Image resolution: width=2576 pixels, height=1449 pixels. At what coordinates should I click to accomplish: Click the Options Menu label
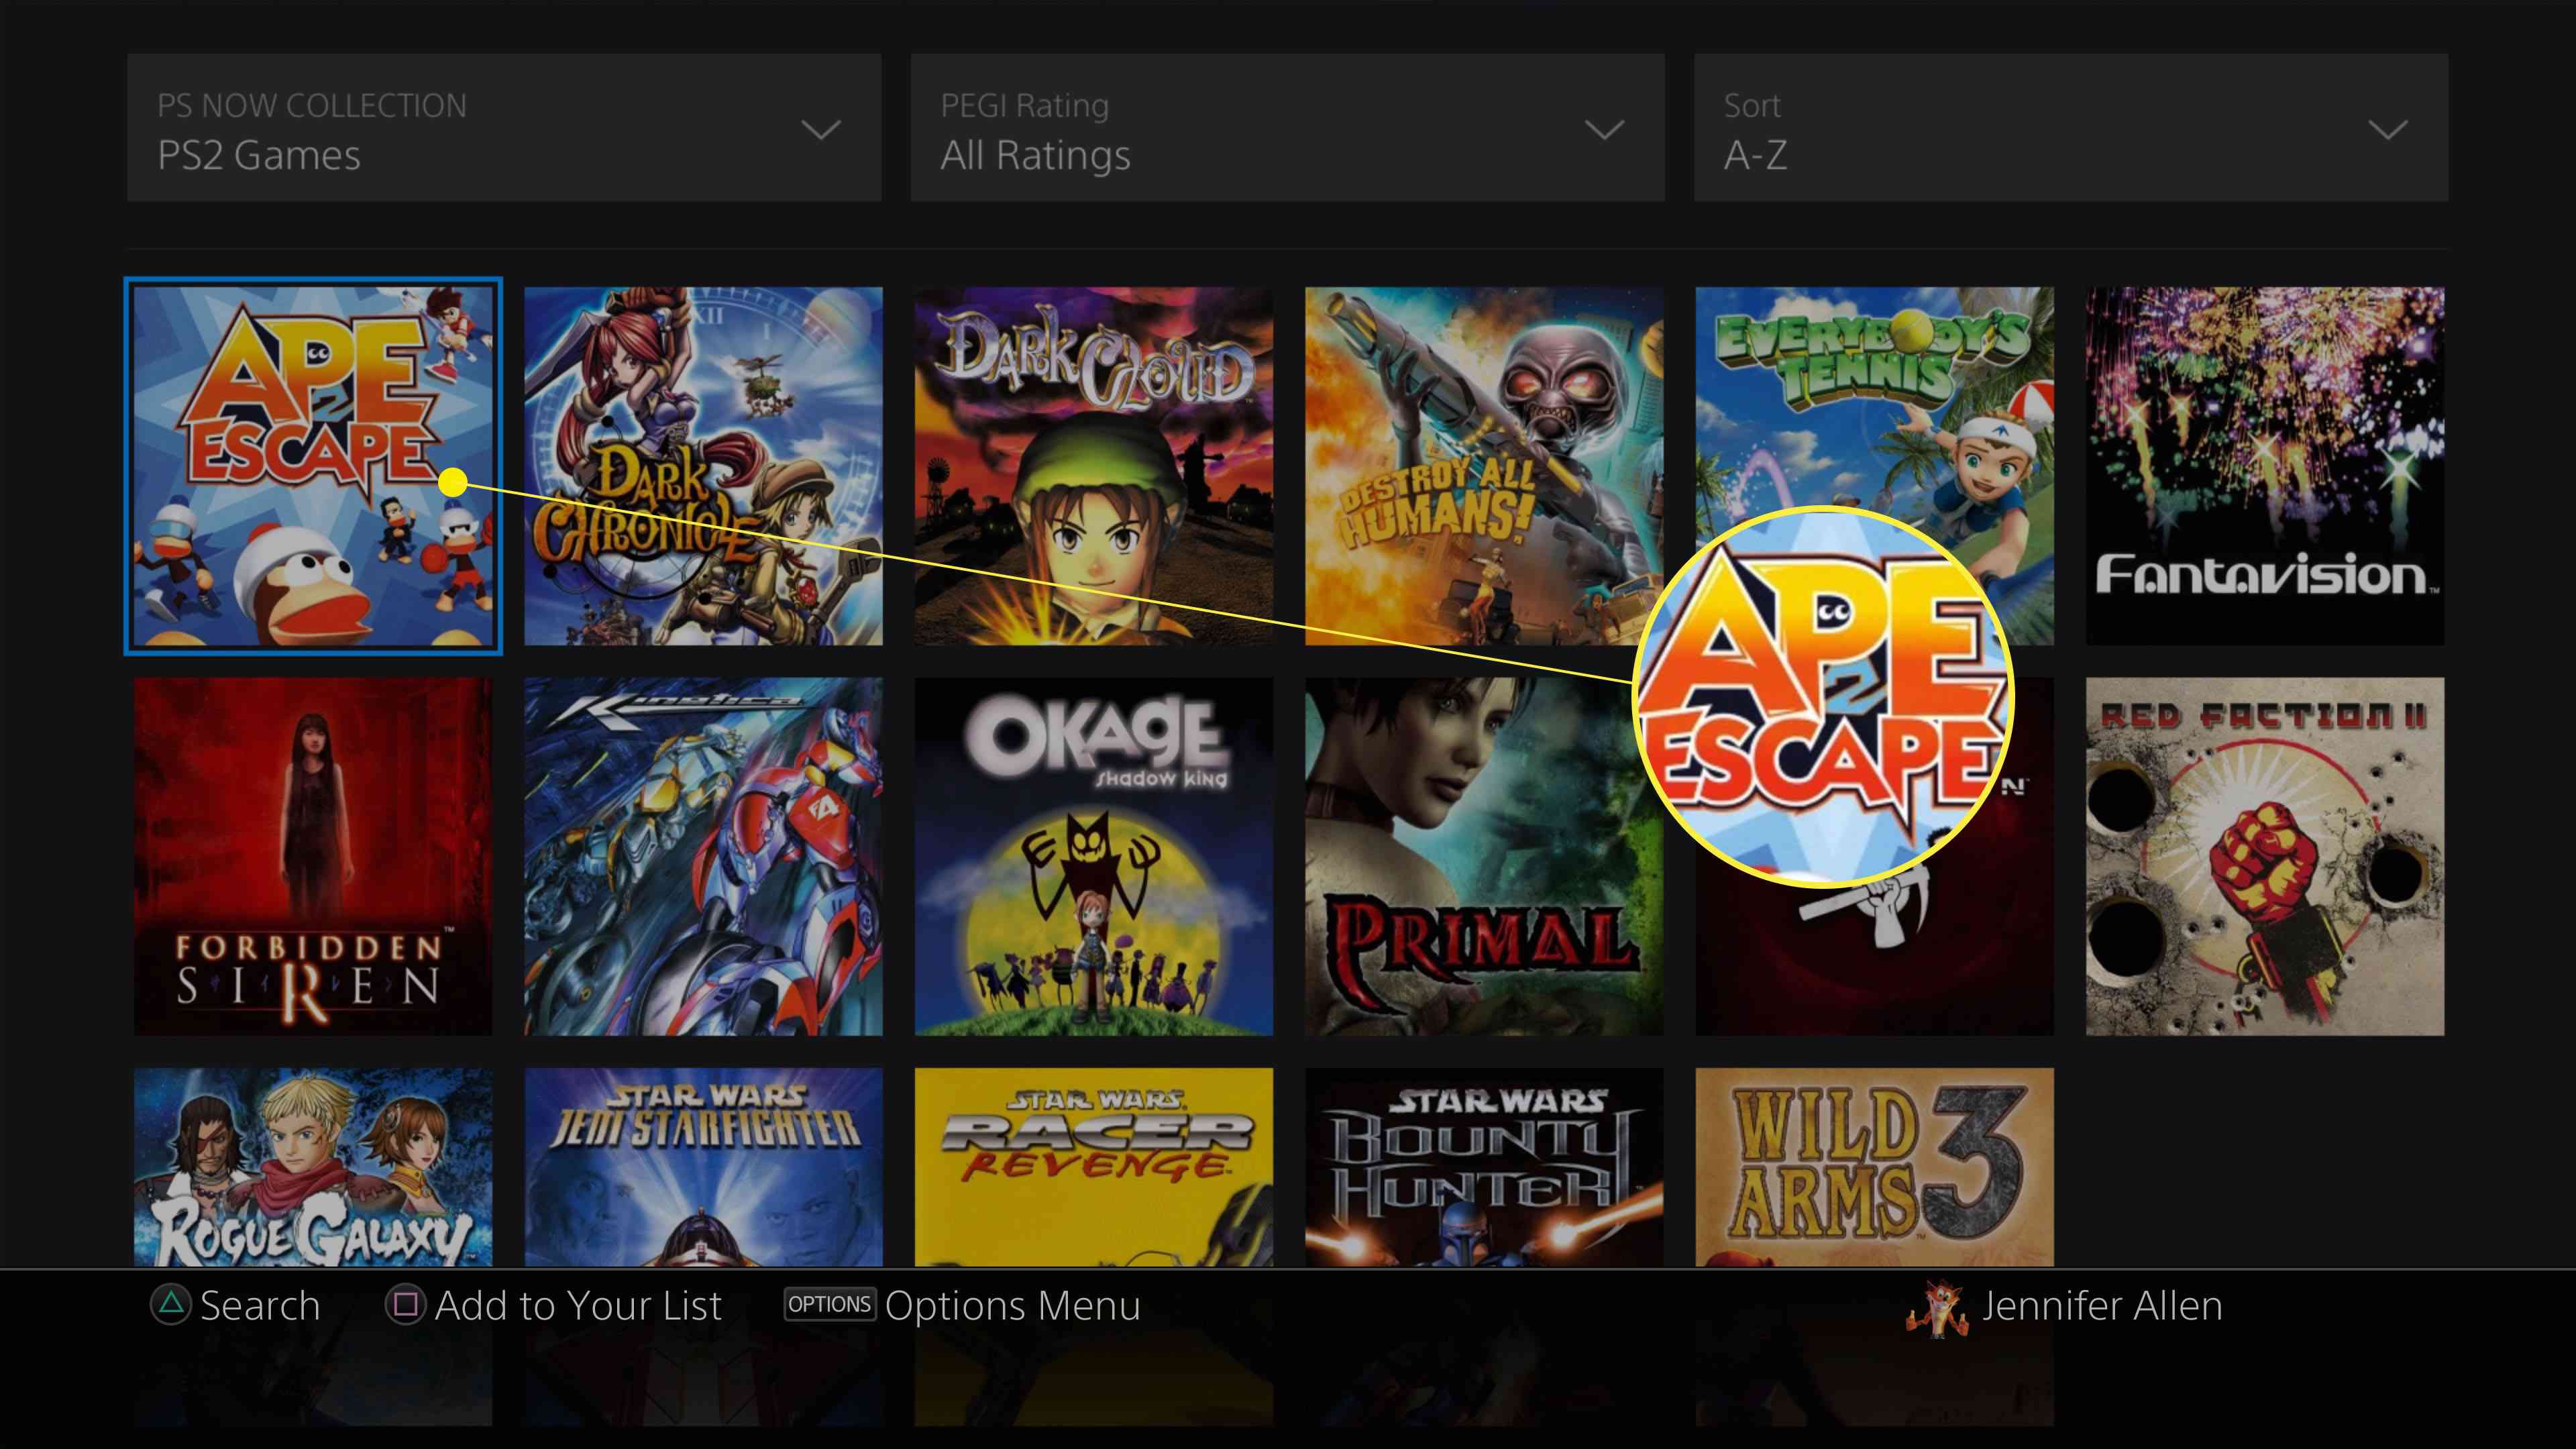1012,1305
